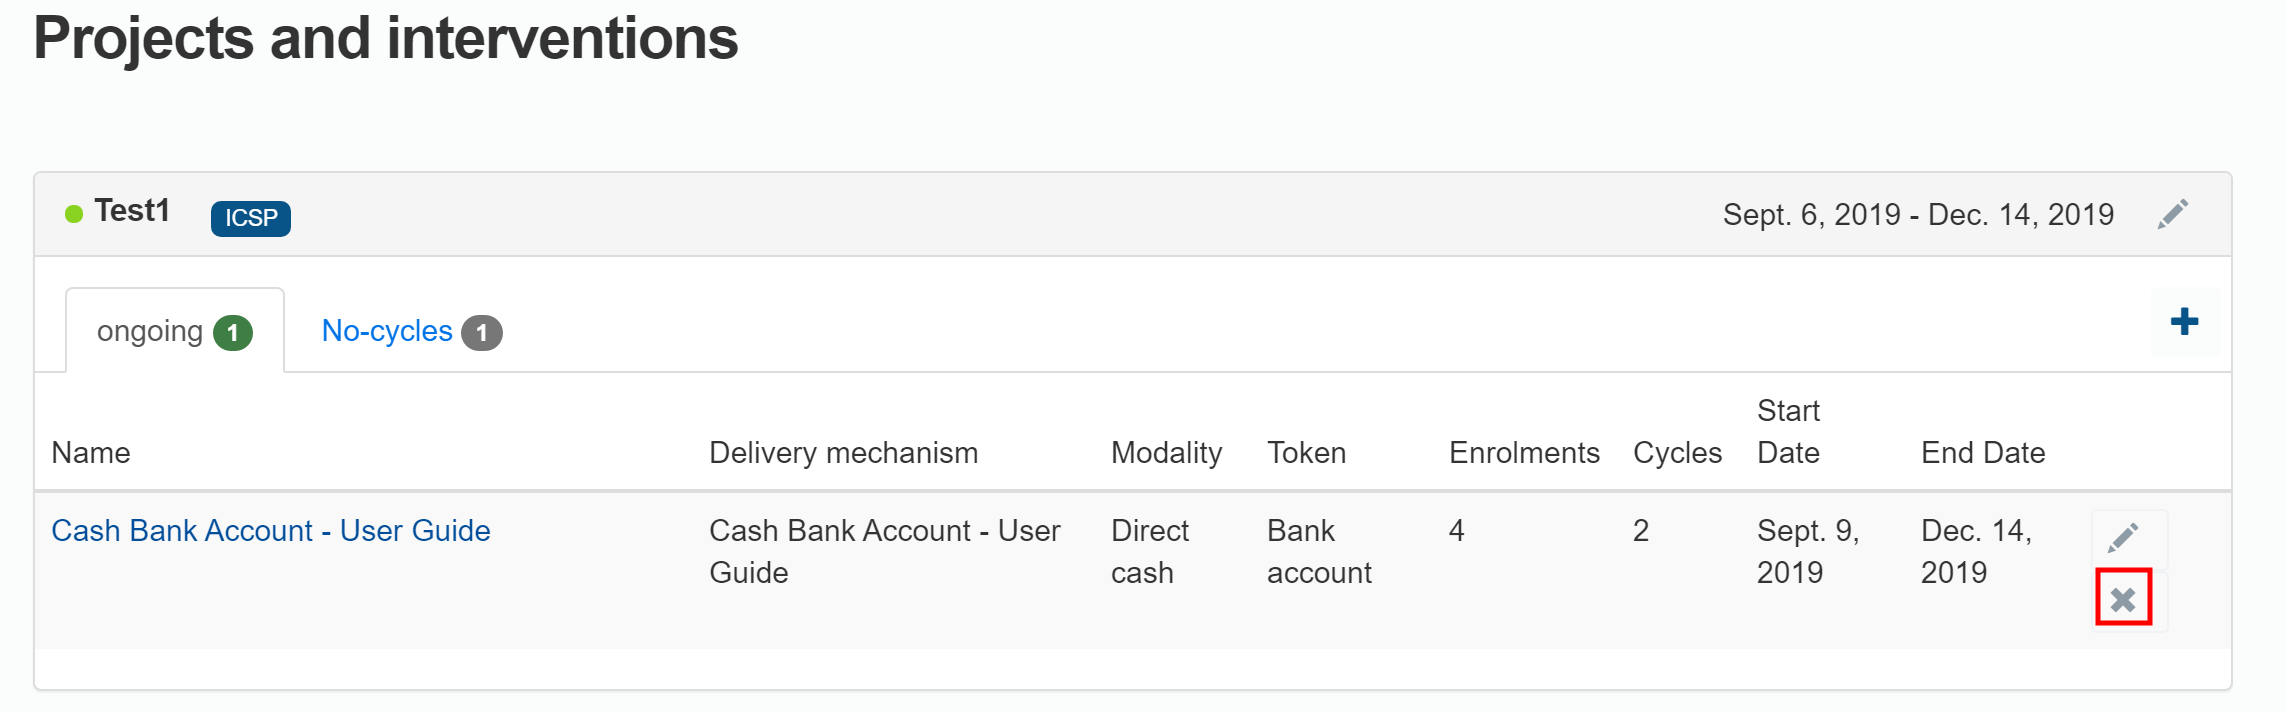The height and width of the screenshot is (712, 2286).
Task: Click the grey count badge on No-cycles
Action: (x=481, y=333)
